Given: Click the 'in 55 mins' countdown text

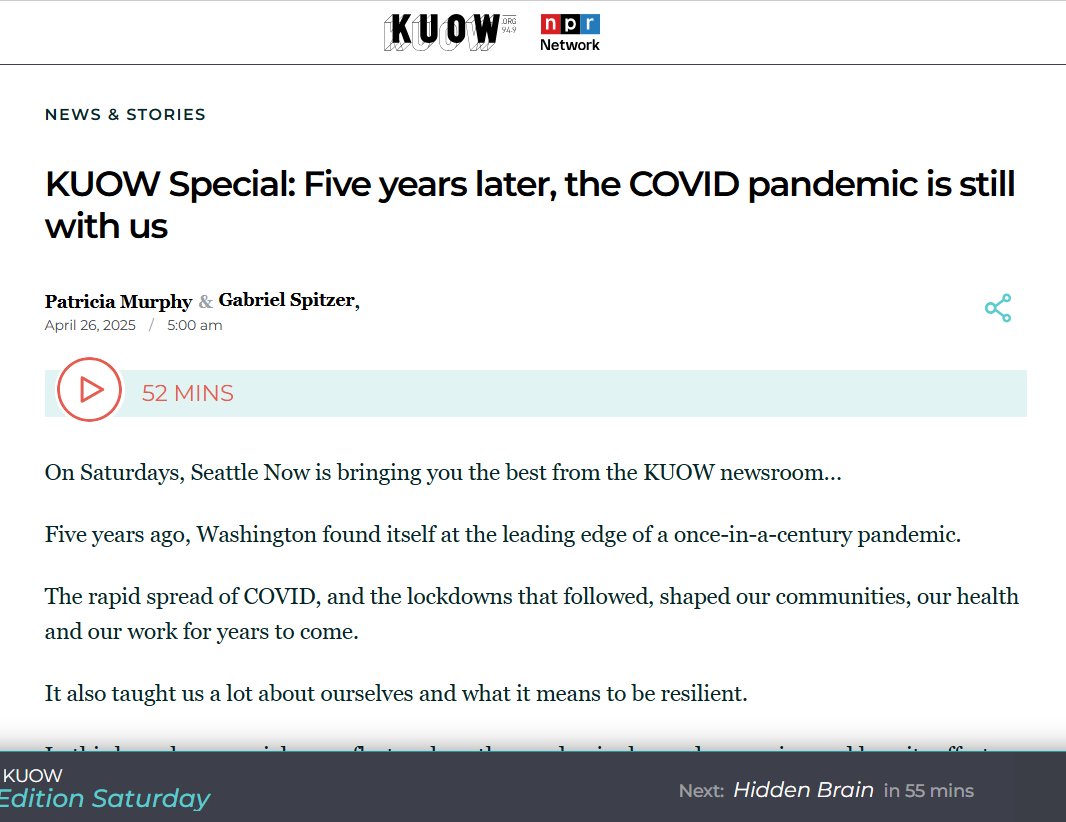Looking at the screenshot, I should [x=928, y=791].
